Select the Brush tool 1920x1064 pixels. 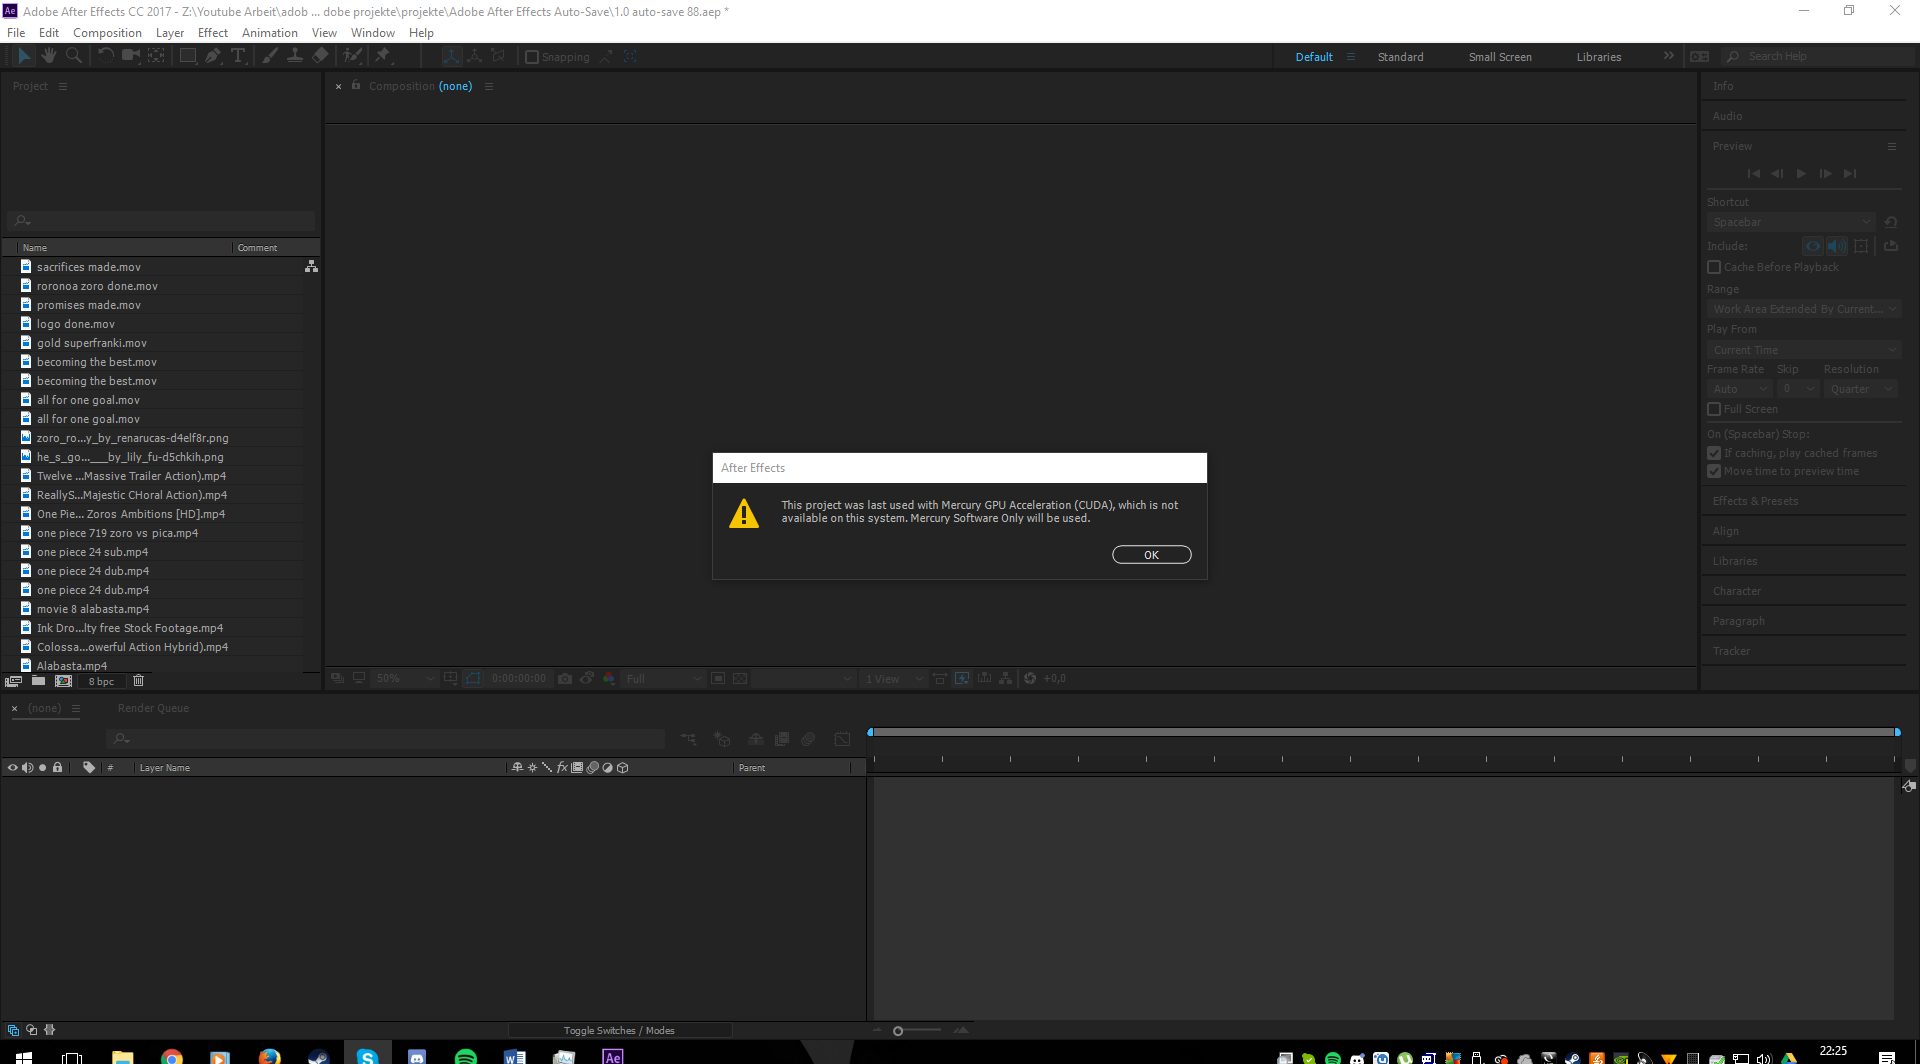[x=269, y=56]
